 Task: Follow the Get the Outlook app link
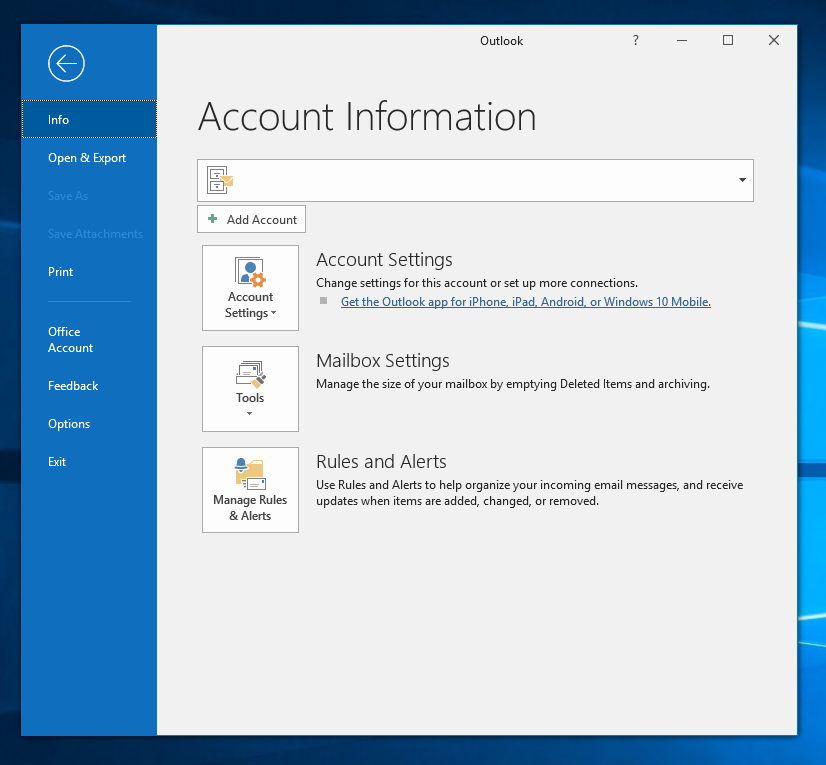[526, 302]
